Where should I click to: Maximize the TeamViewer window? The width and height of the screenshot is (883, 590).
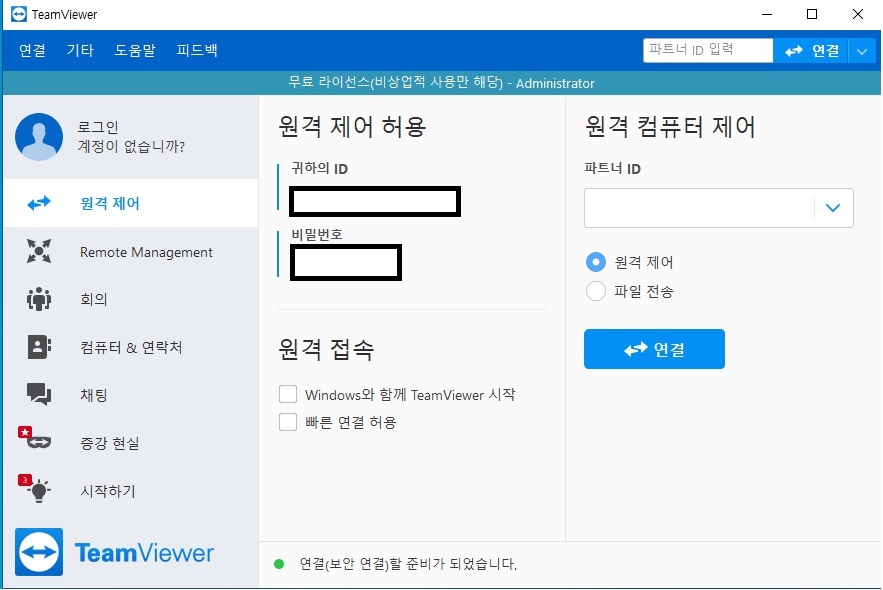(812, 14)
